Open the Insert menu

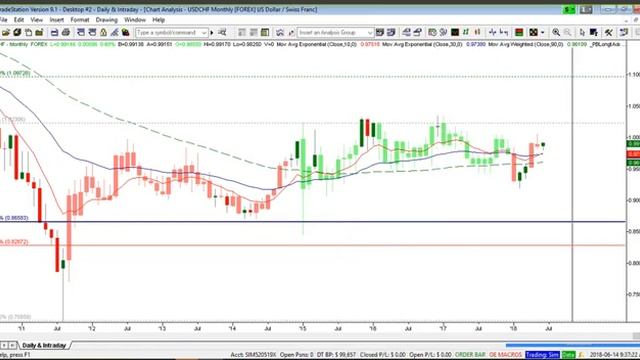click(57, 20)
